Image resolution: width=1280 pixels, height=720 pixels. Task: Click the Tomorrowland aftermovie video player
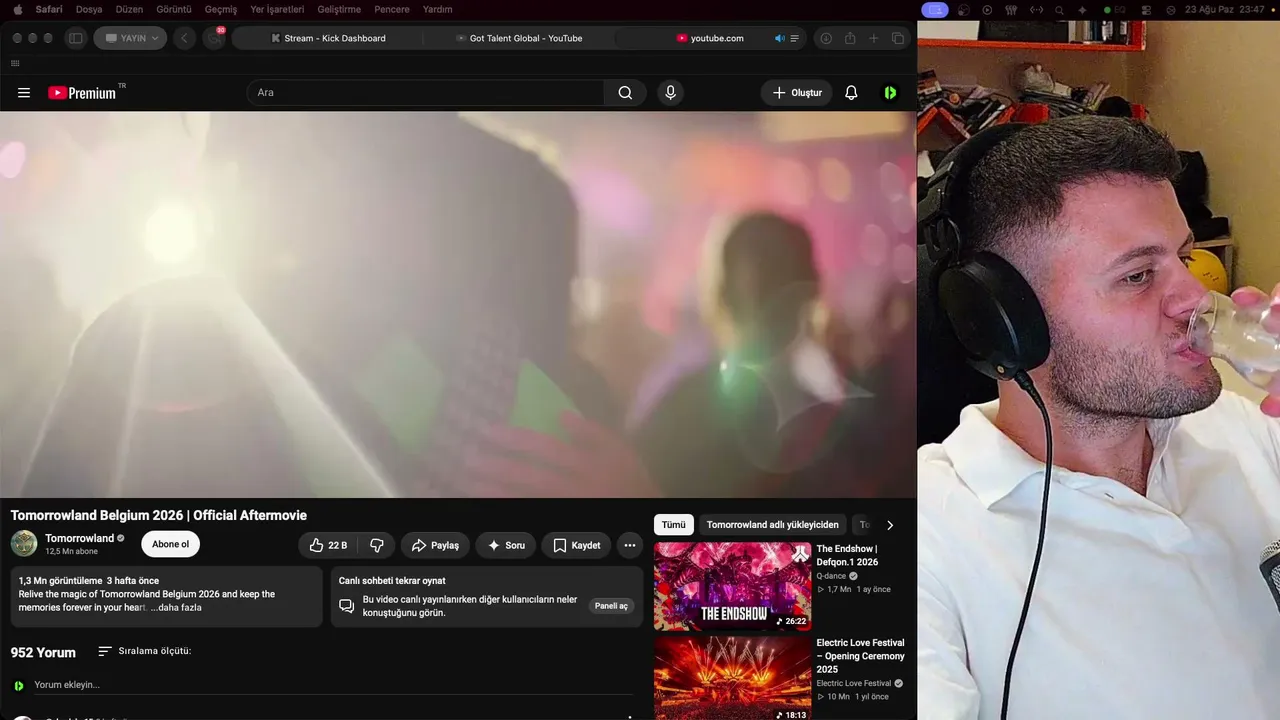pos(458,304)
